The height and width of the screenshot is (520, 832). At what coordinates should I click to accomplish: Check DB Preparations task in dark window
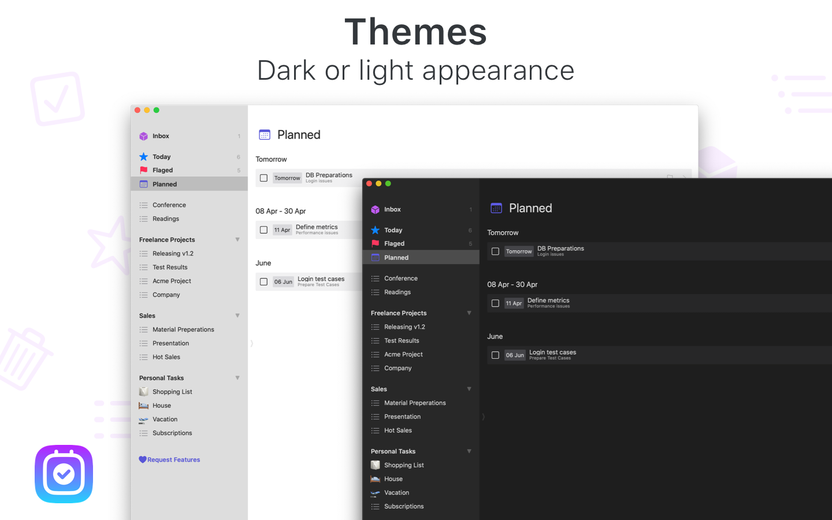495,252
